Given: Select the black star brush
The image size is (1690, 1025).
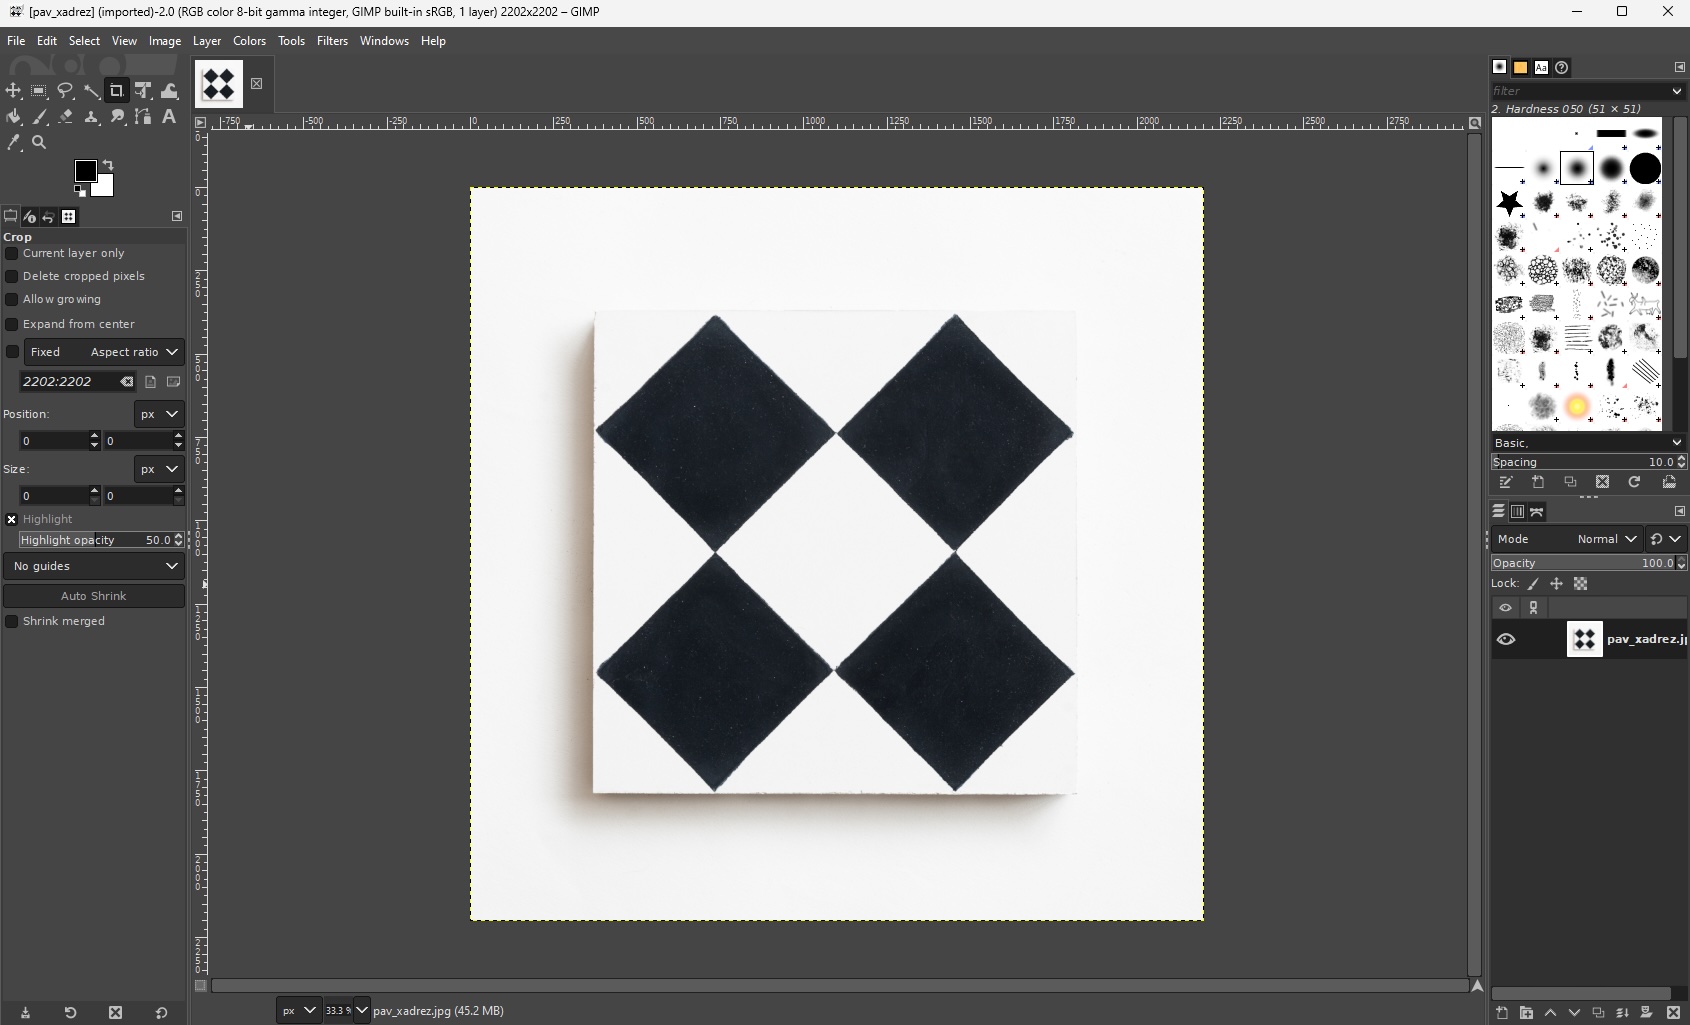Looking at the screenshot, I should tap(1509, 203).
